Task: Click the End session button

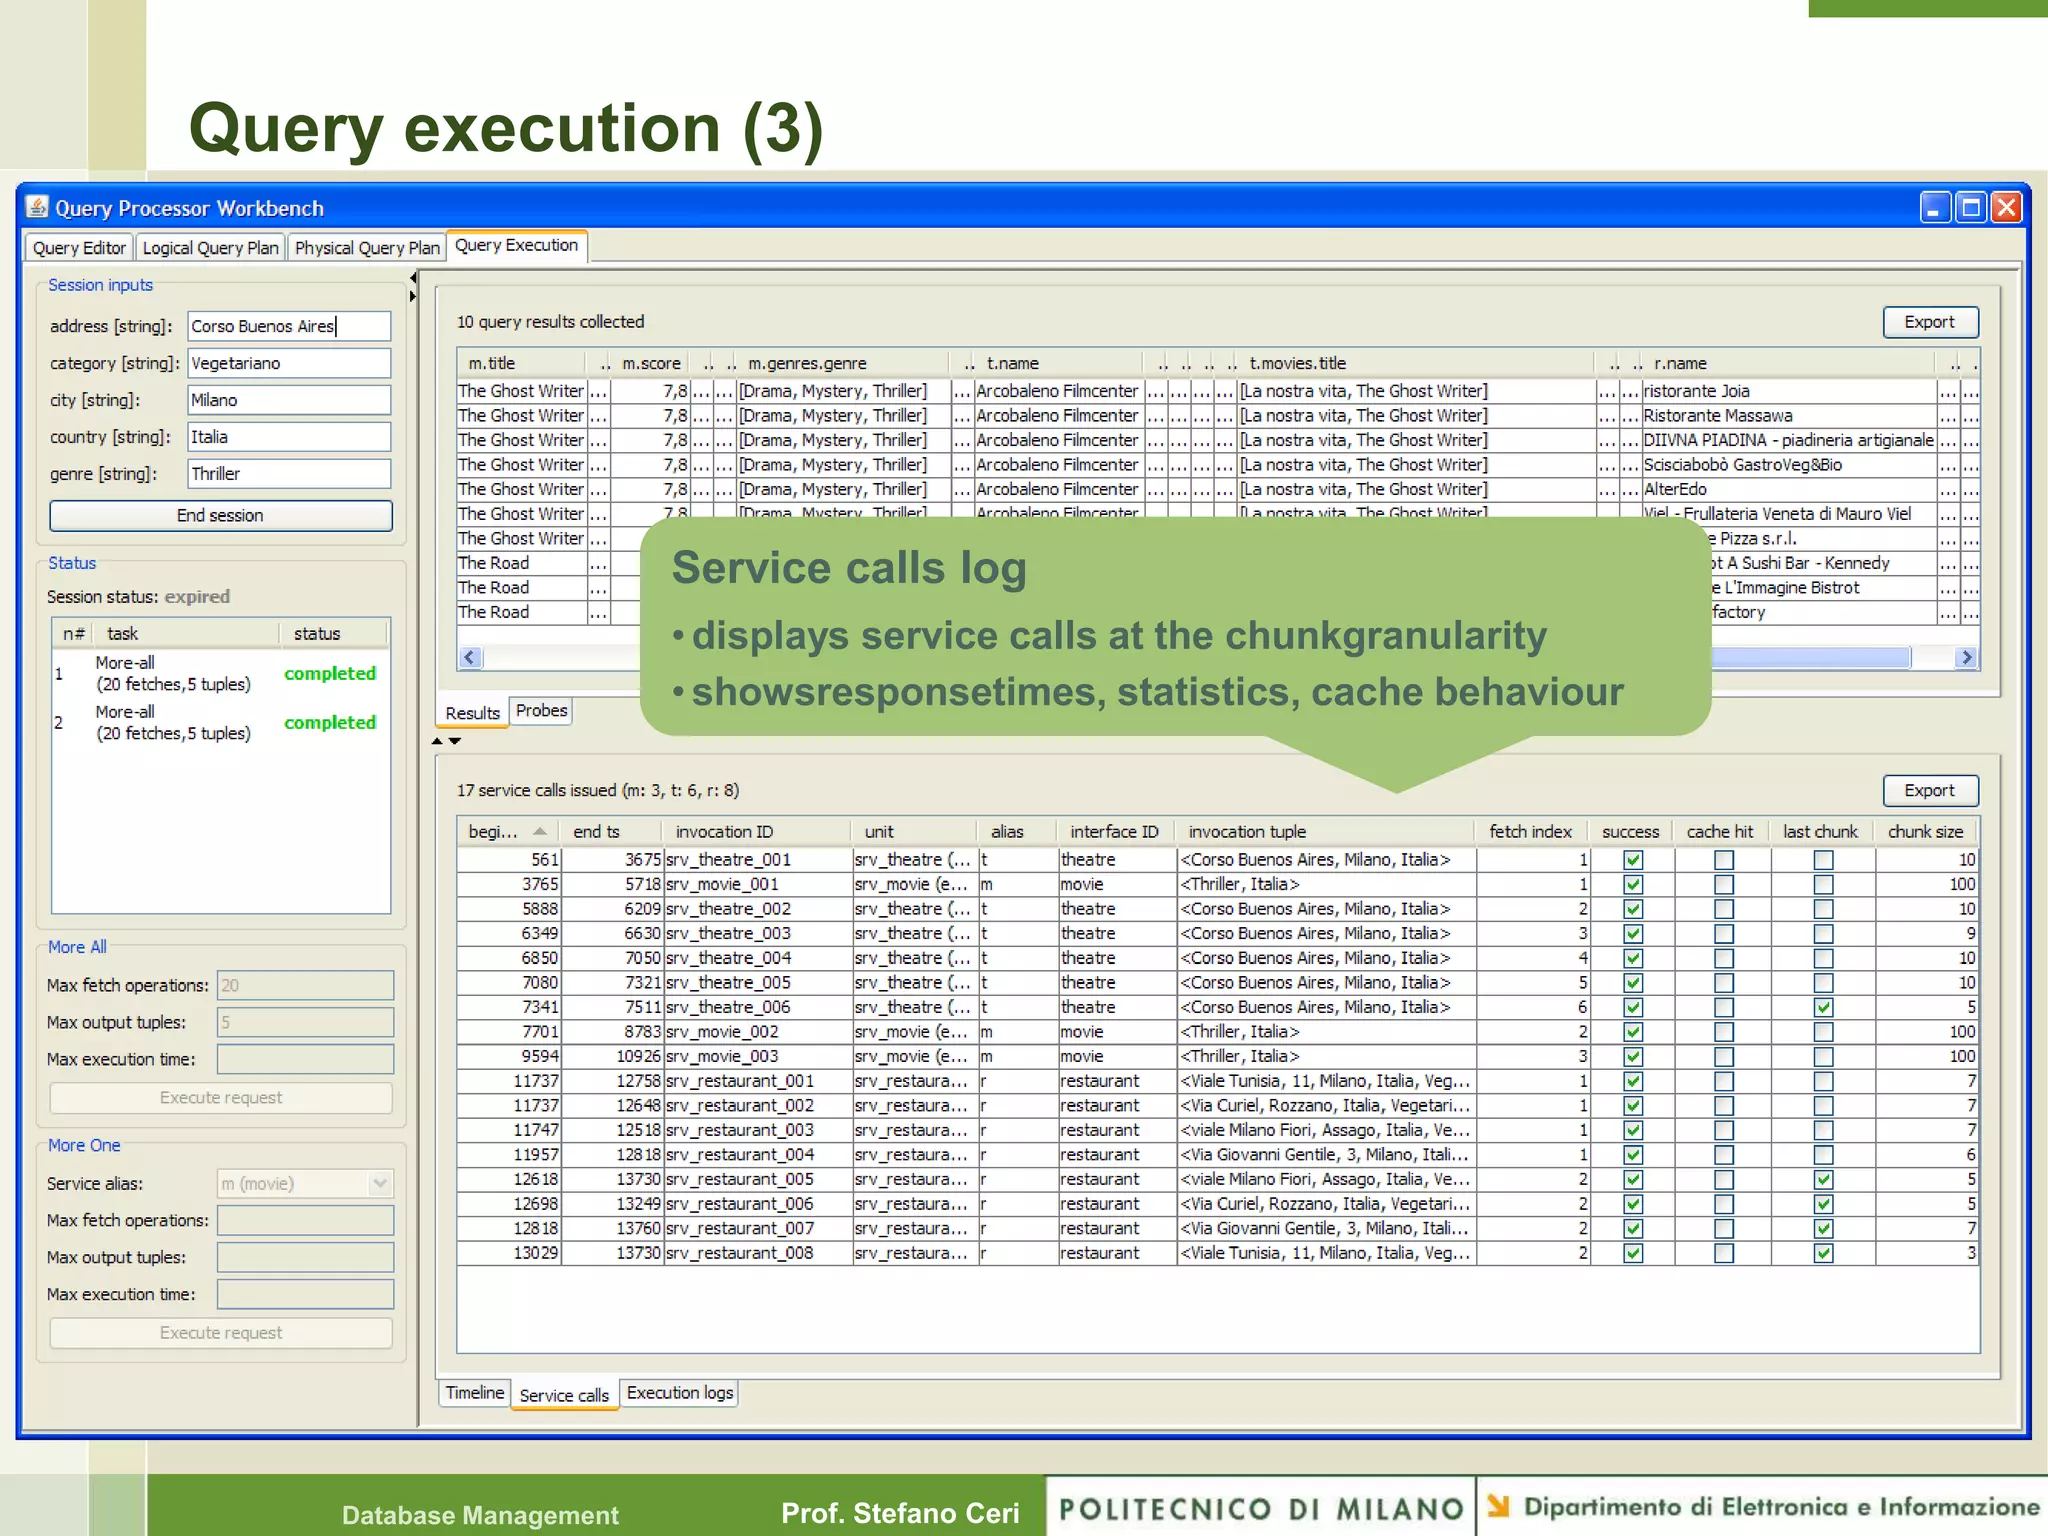Action: click(x=220, y=515)
